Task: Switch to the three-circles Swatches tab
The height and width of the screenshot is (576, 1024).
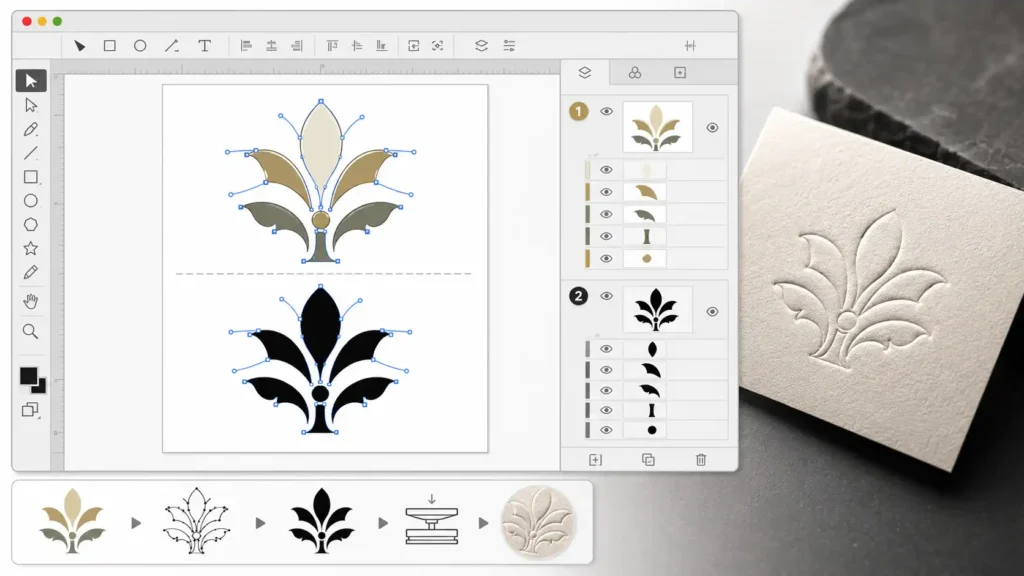Action: tap(635, 72)
